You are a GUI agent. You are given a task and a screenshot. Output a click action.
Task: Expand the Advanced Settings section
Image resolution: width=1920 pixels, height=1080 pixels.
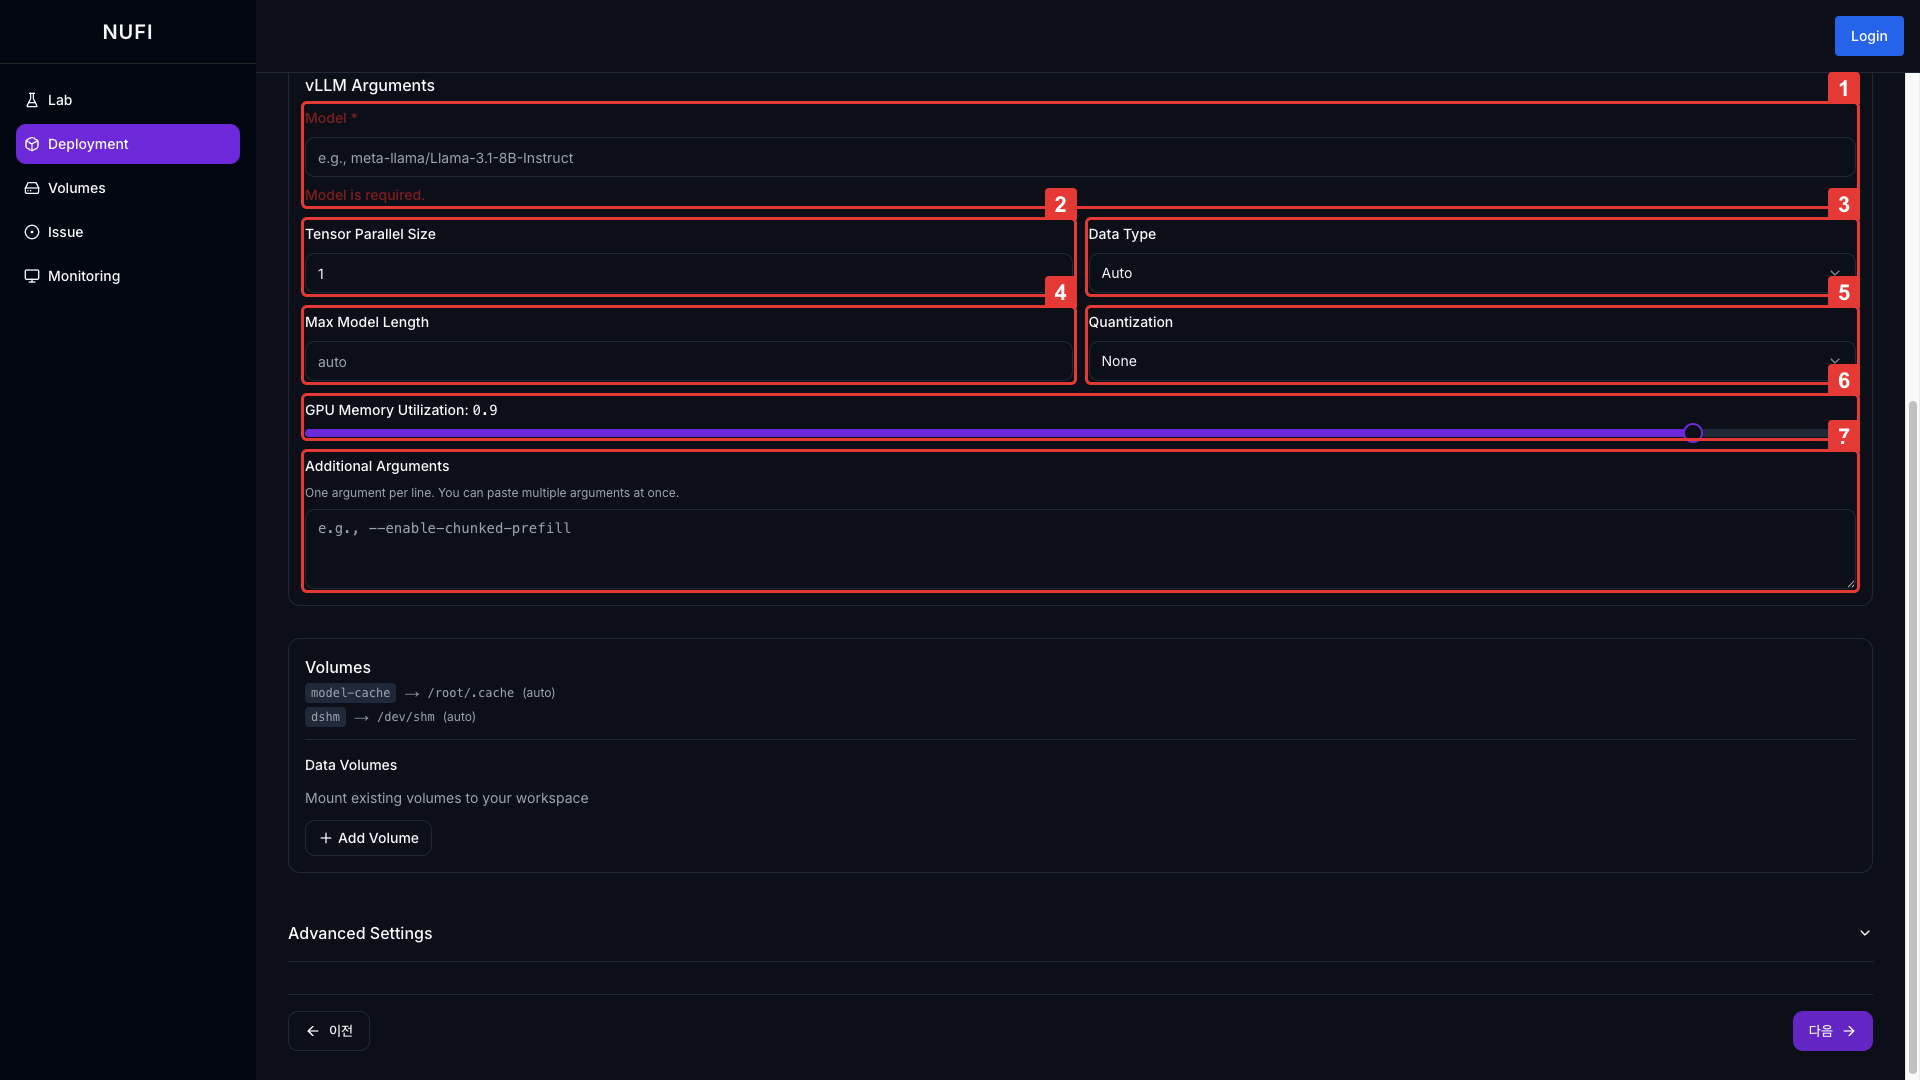click(x=1080, y=933)
